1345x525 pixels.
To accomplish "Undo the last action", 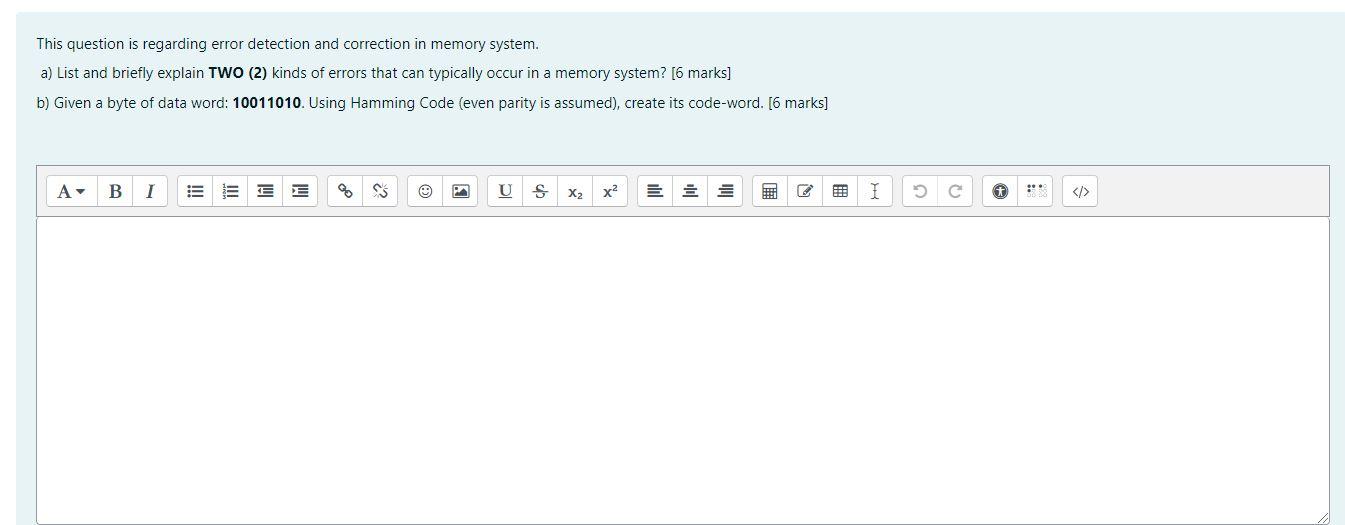I will pos(920,191).
